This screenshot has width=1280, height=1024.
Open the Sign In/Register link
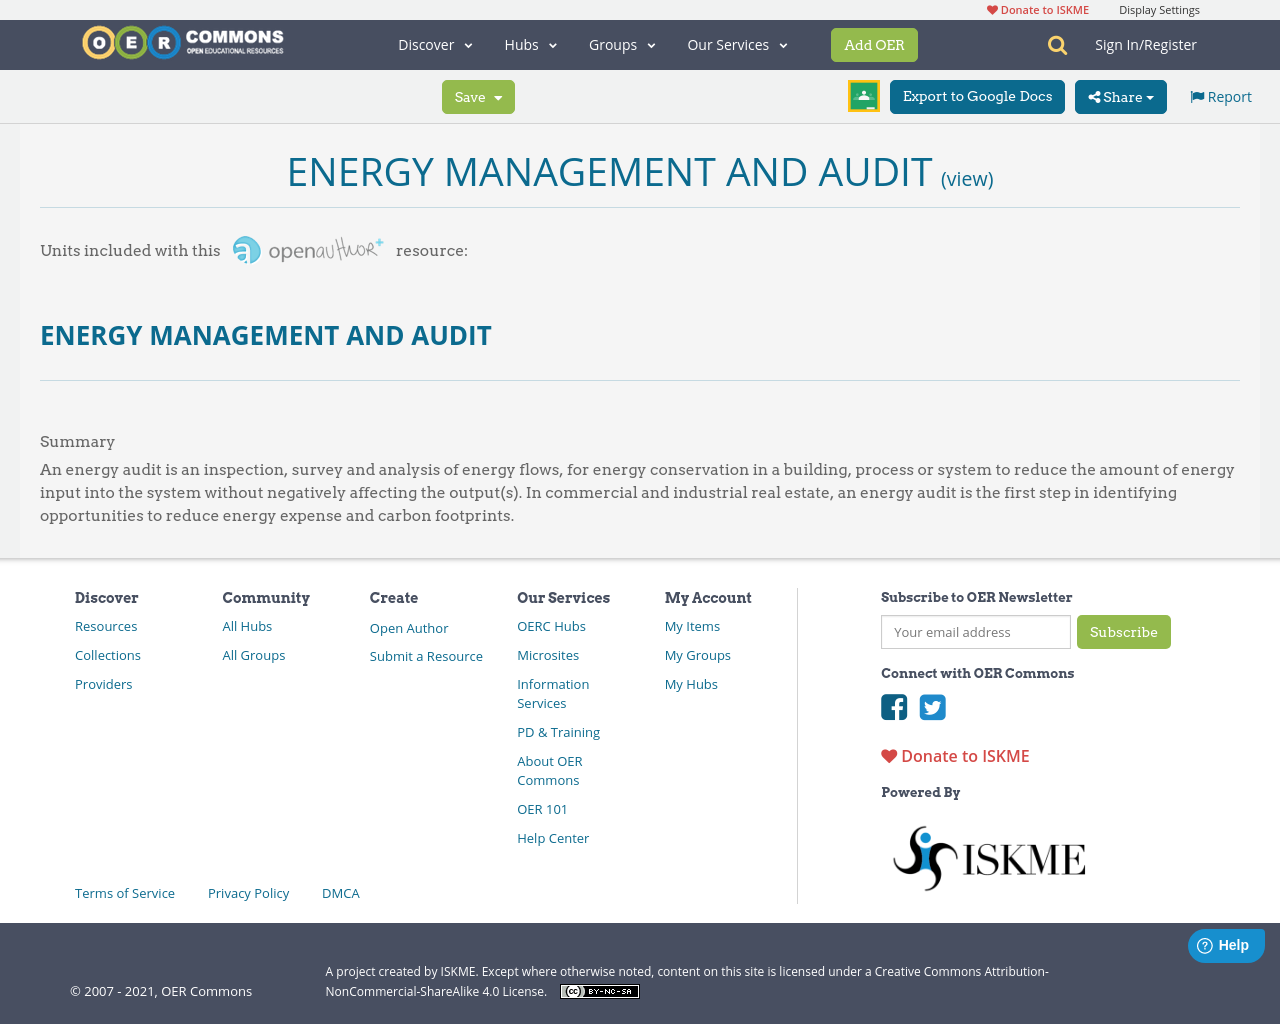pyautogui.click(x=1145, y=44)
